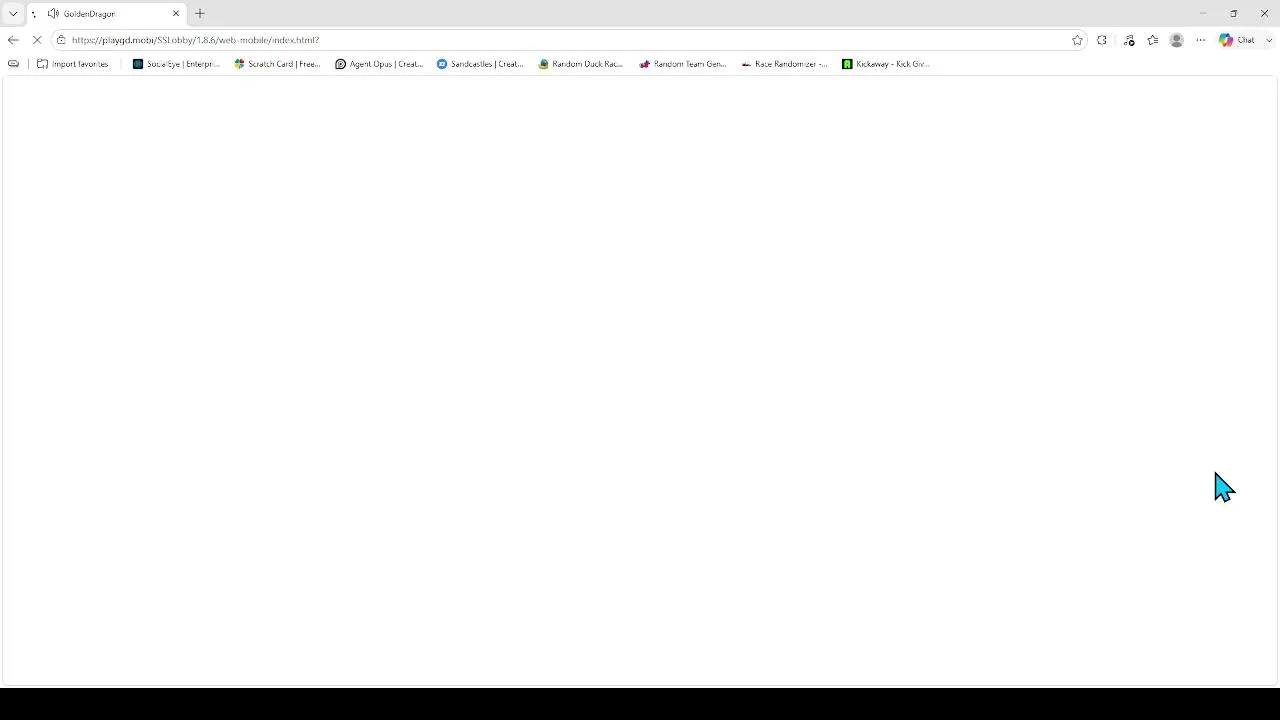
Task: Stop loading the page with X button
Action: coord(37,40)
